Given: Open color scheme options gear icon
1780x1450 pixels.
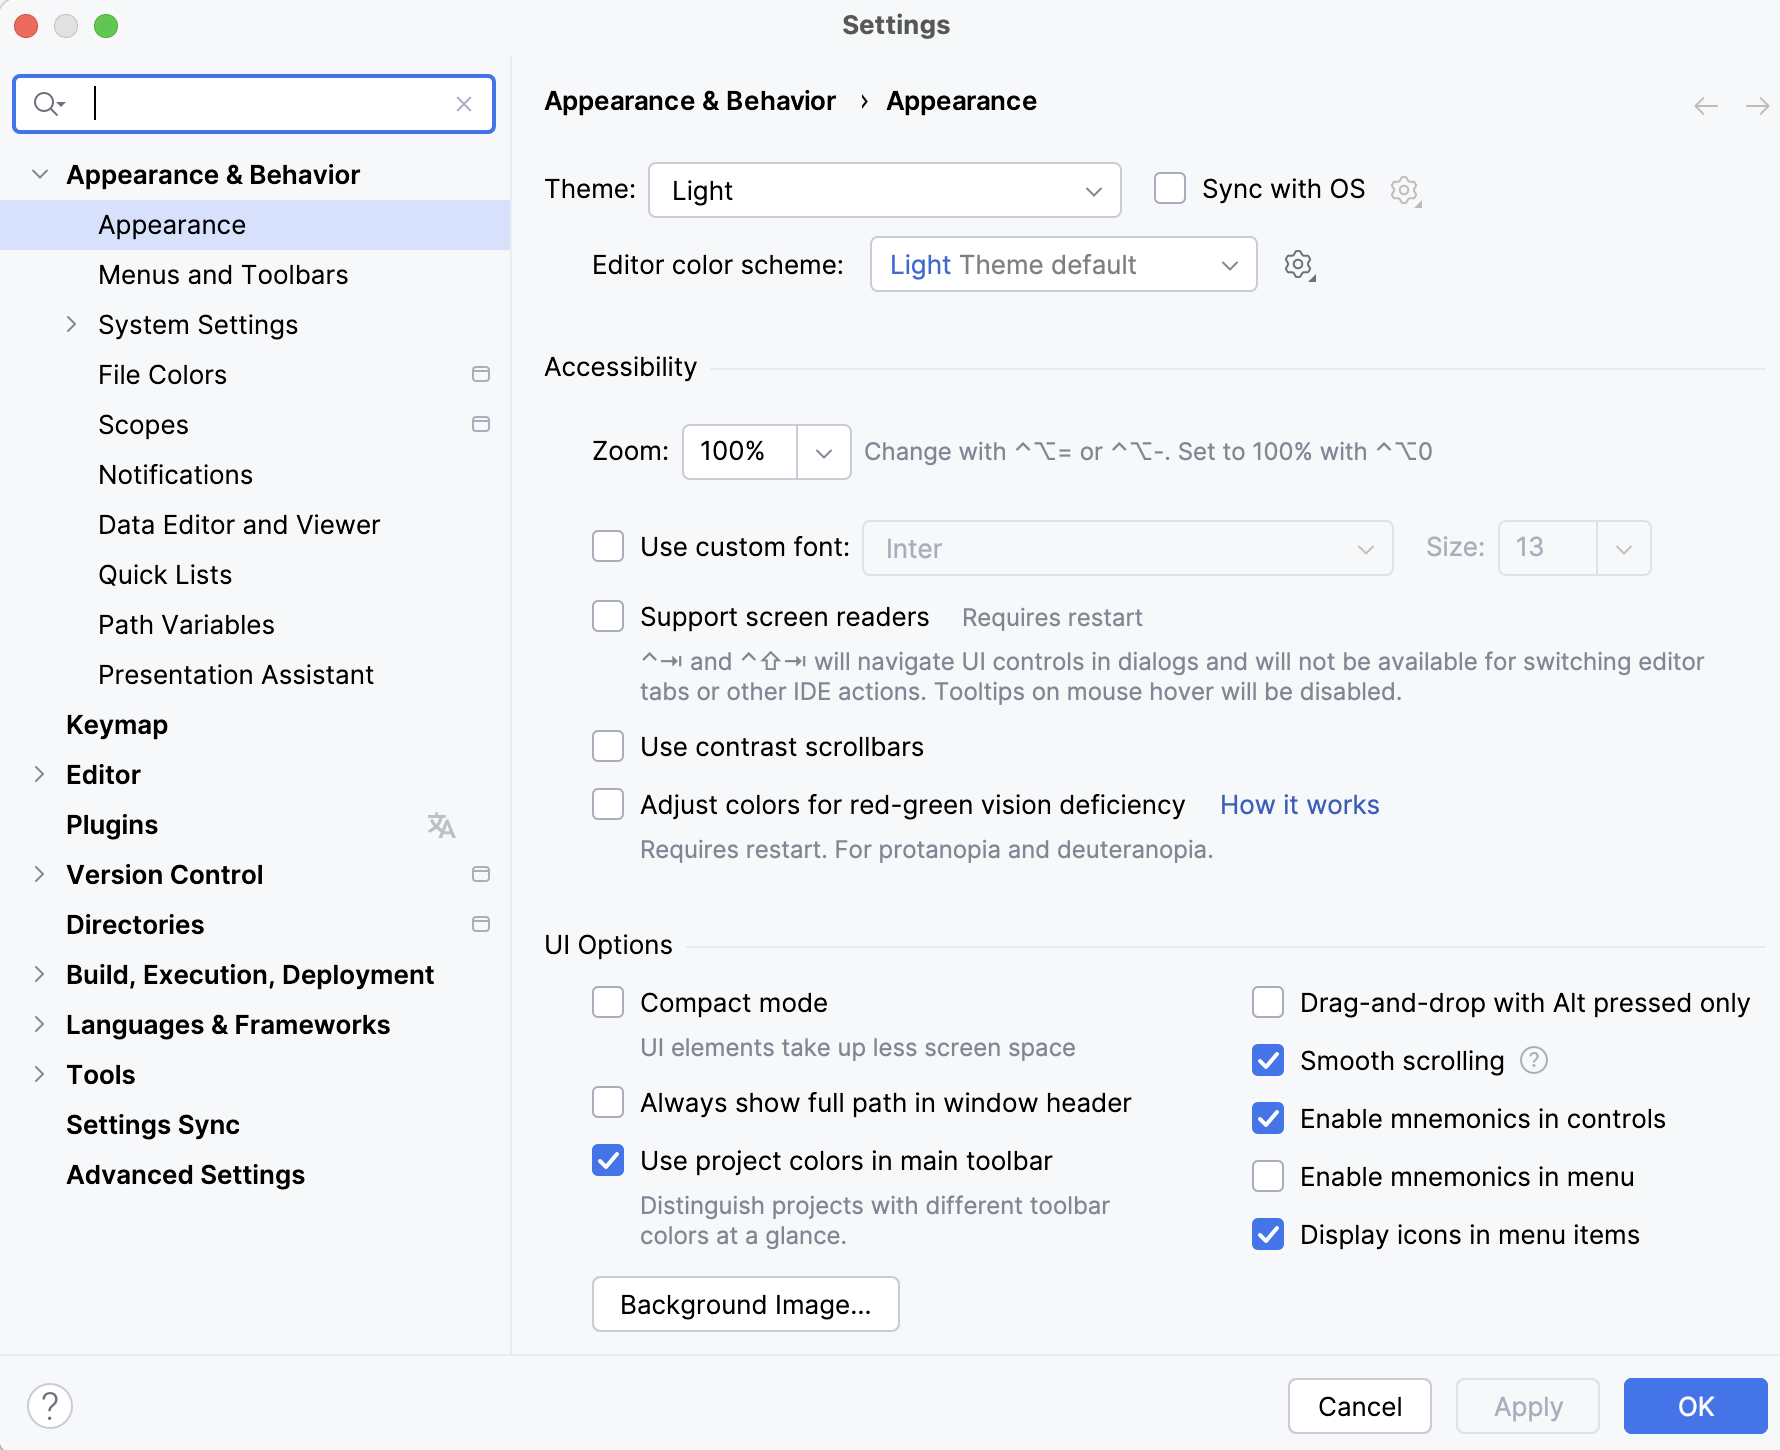Looking at the screenshot, I should pos(1298,265).
